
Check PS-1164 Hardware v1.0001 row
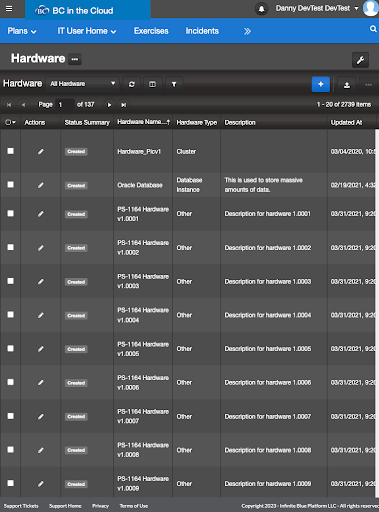click(x=11, y=213)
